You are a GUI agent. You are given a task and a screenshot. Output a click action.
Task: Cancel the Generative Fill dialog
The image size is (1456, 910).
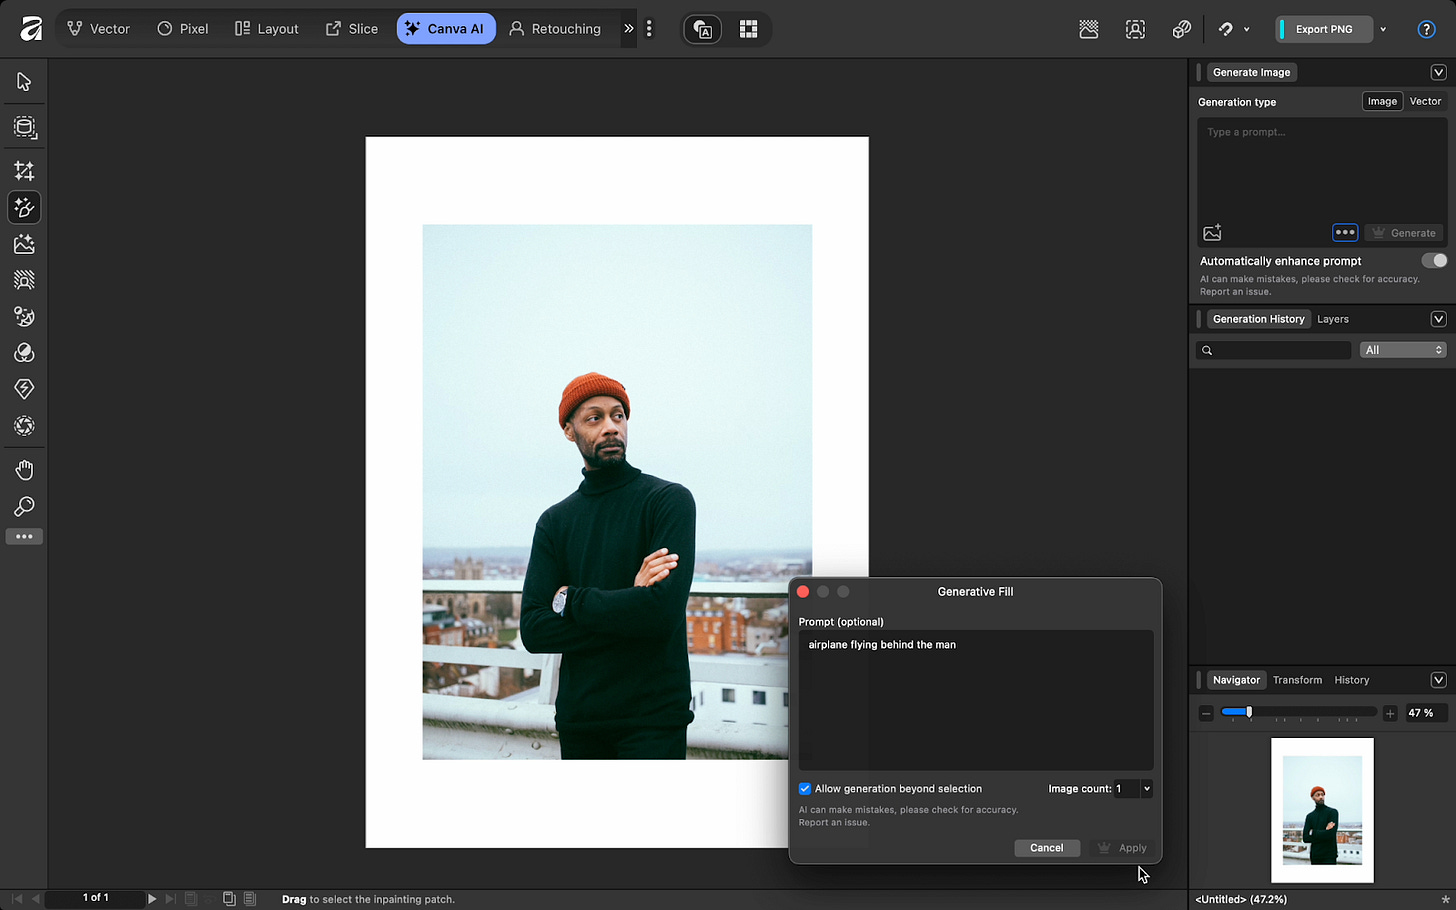(1046, 848)
